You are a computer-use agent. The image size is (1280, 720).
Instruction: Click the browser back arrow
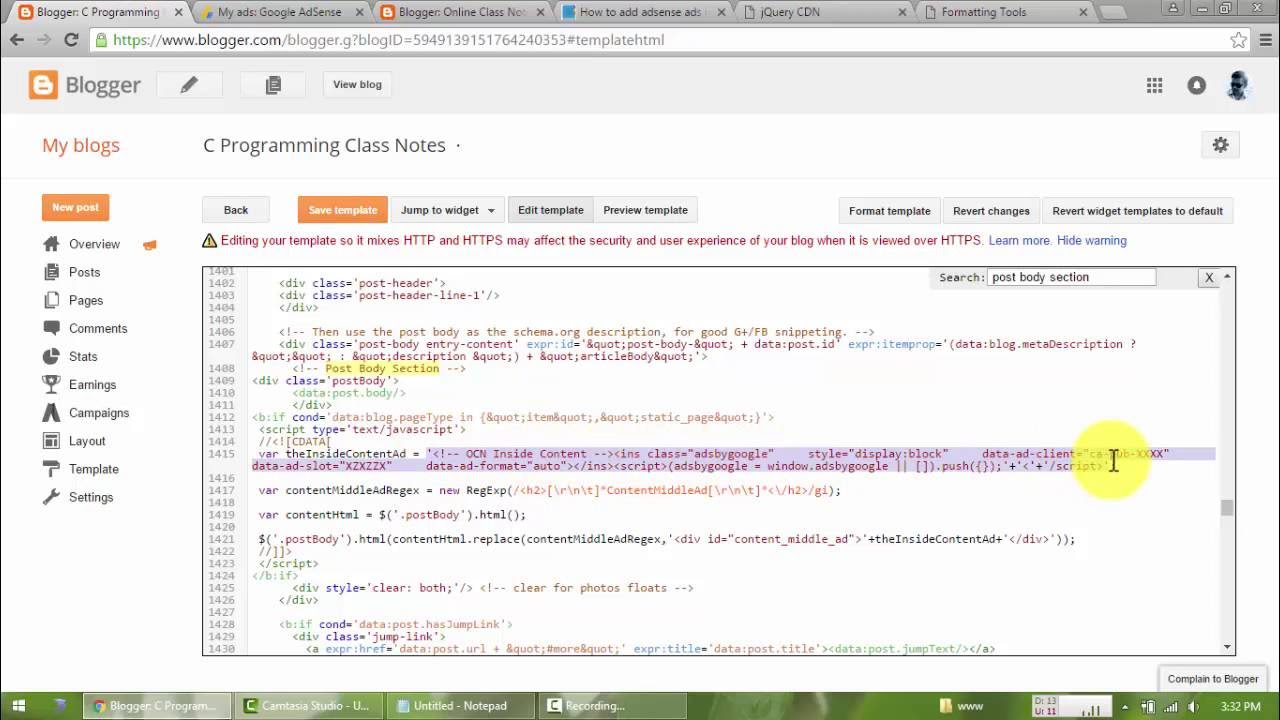click(17, 40)
